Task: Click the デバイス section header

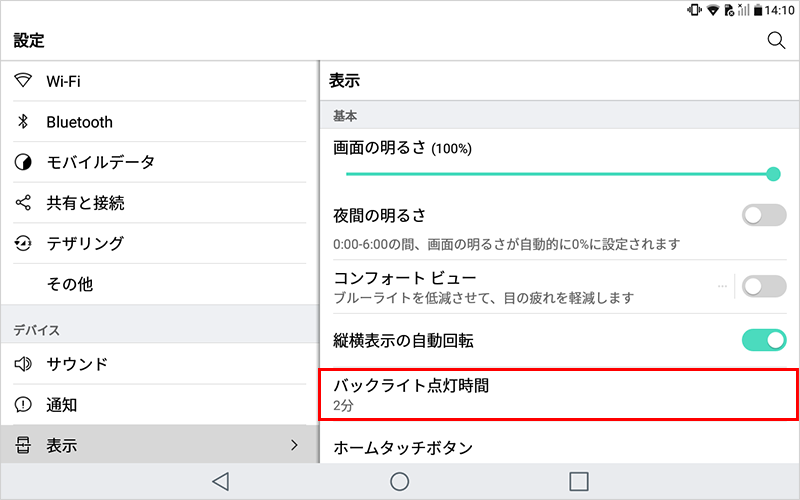Action: click(x=36, y=330)
